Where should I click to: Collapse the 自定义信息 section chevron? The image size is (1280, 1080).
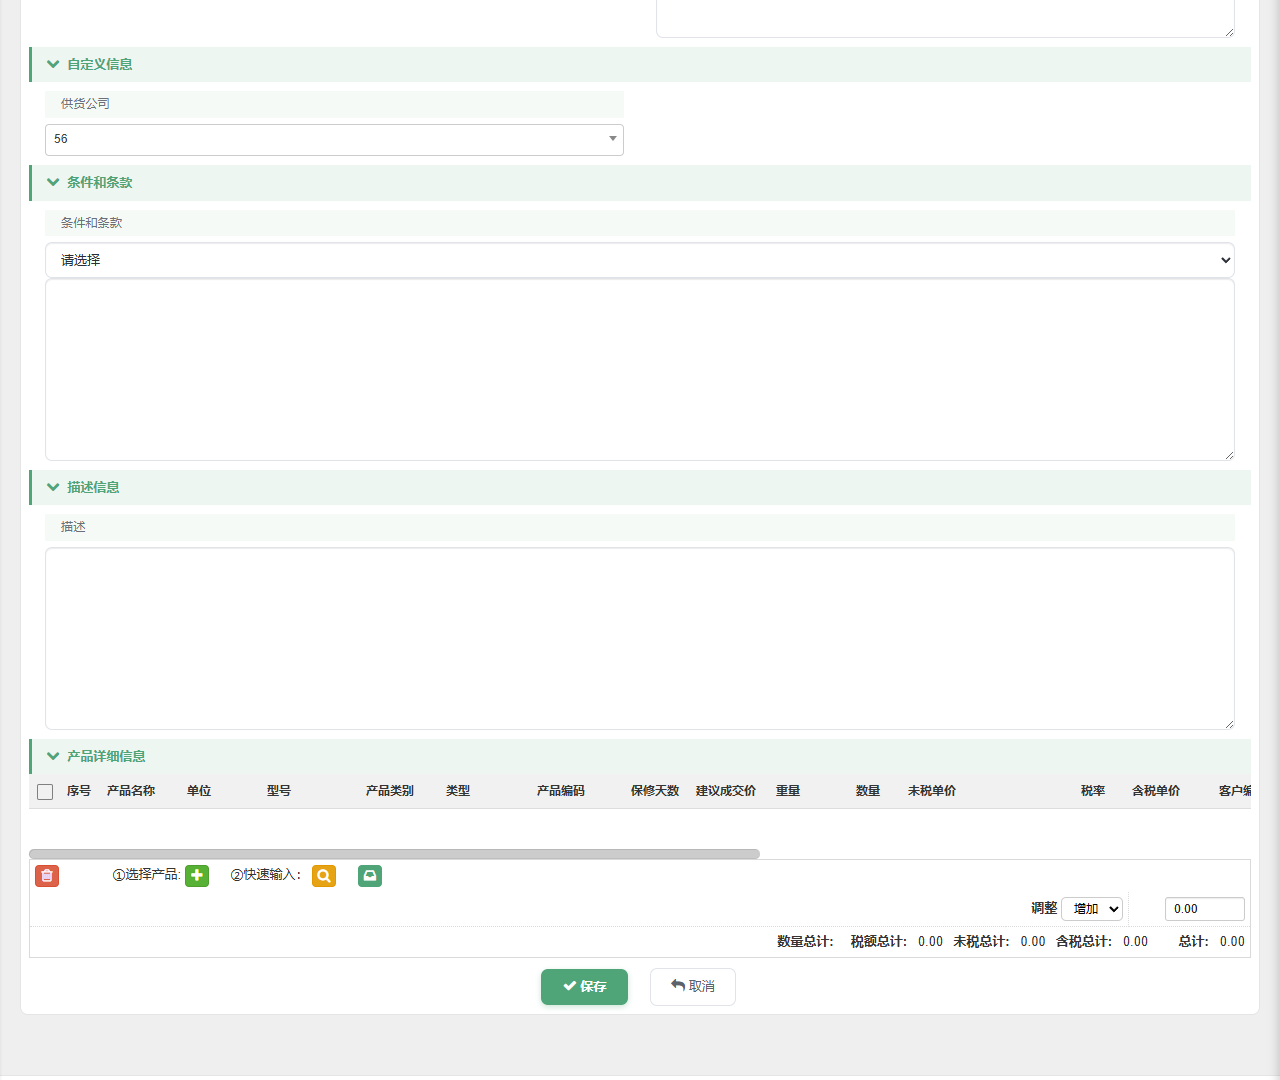coord(53,64)
